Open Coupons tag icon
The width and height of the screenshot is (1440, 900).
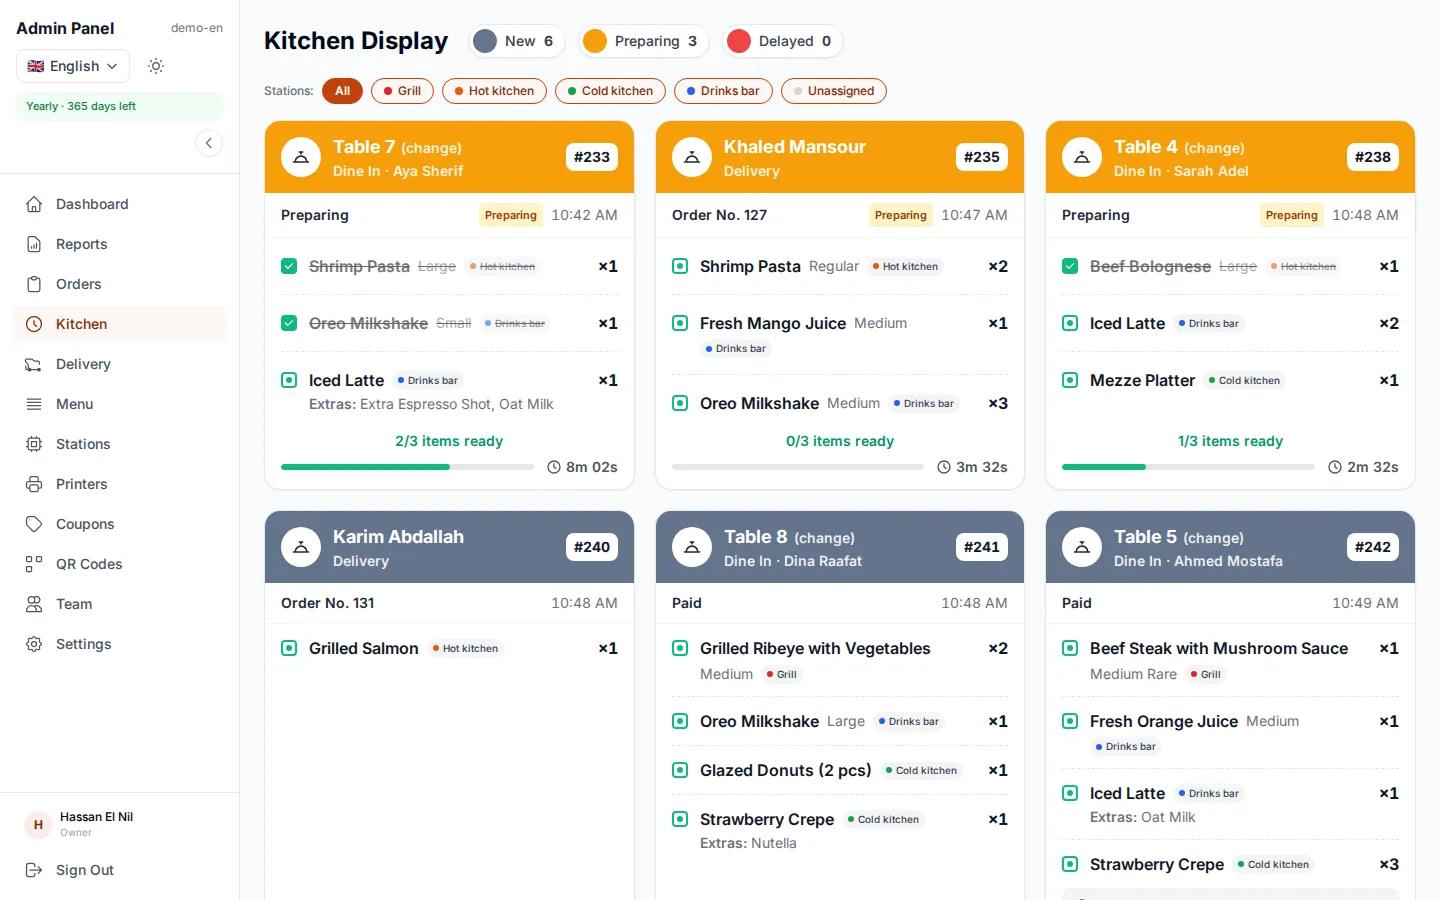pyautogui.click(x=34, y=524)
